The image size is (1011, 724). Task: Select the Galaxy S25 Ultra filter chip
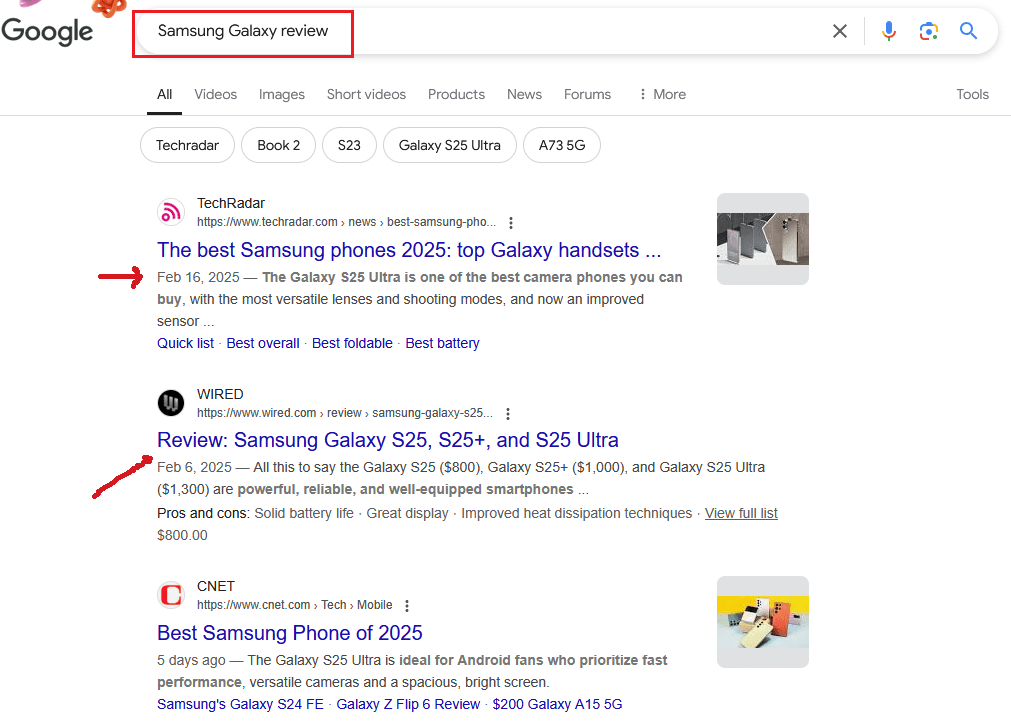pyautogui.click(x=449, y=145)
